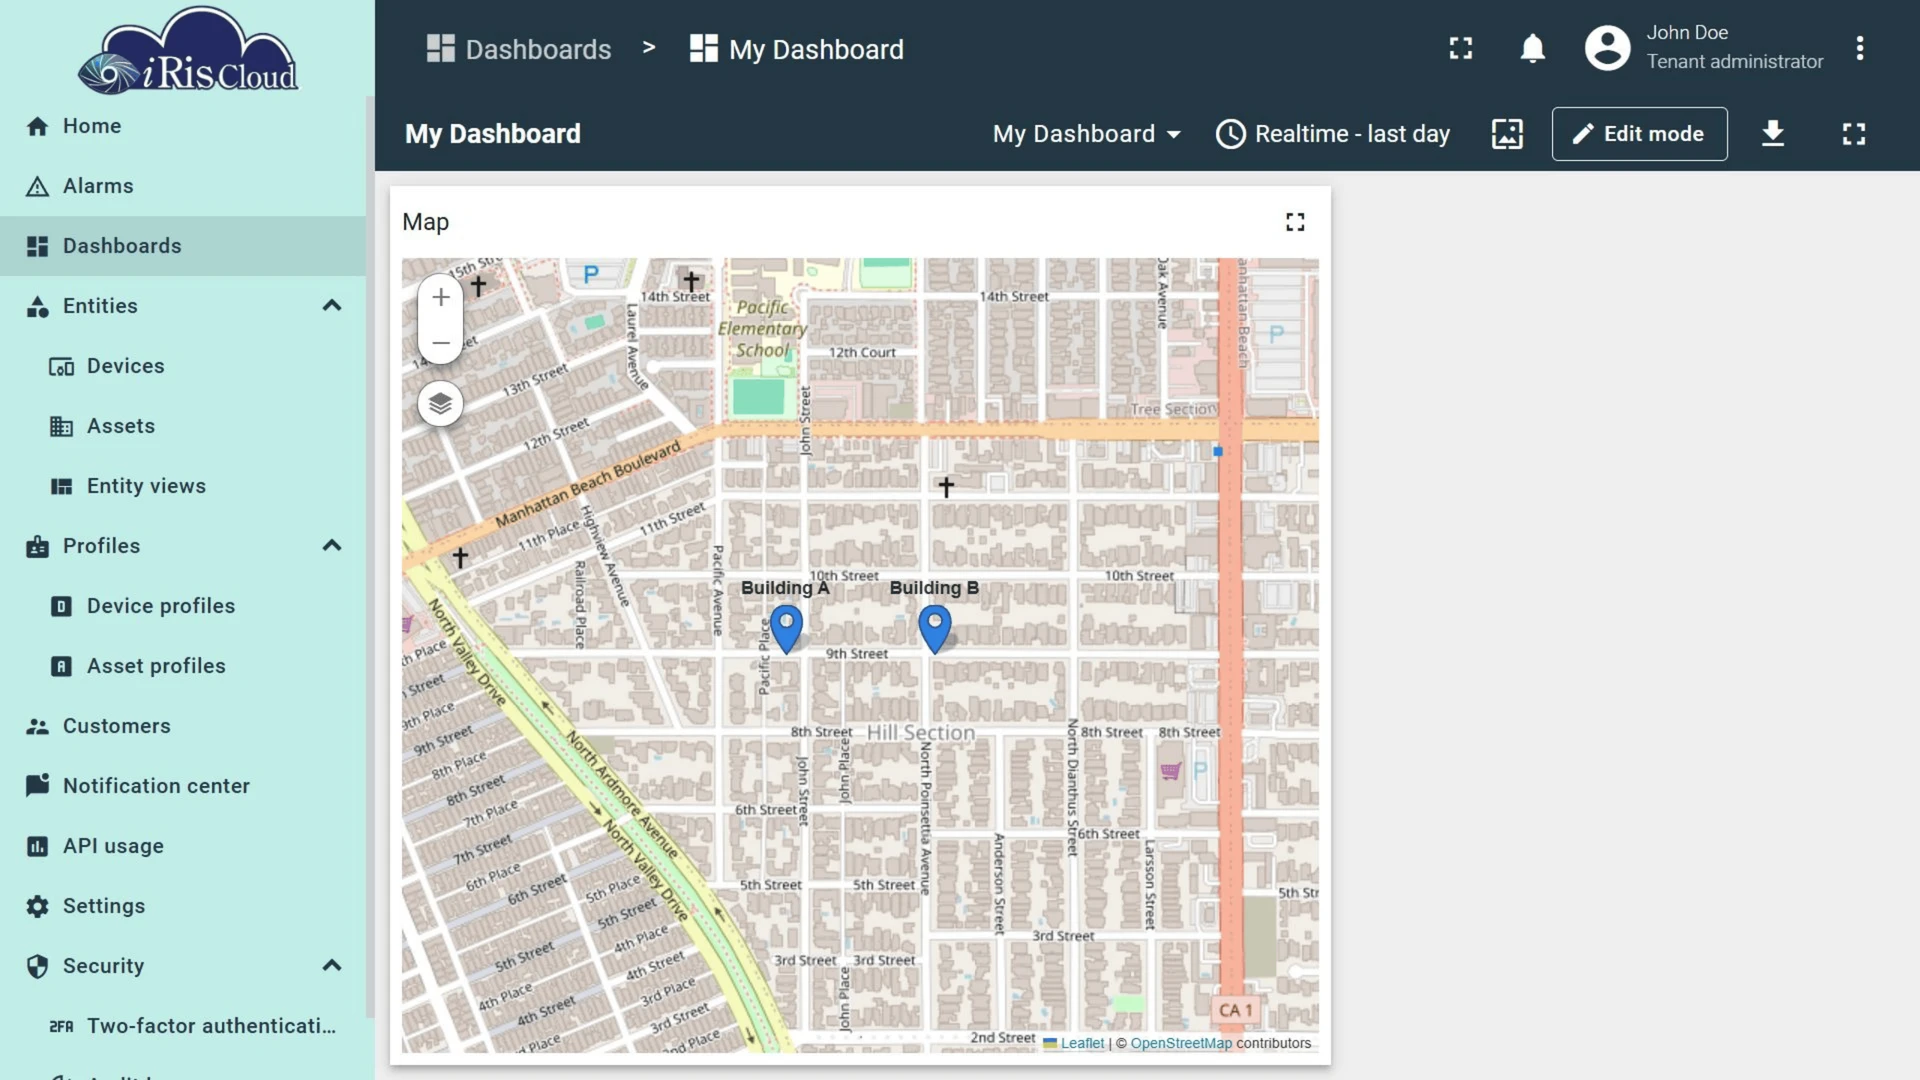This screenshot has width=1920, height=1080.
Task: Collapse the Security section chevron
Action: pyautogui.click(x=332, y=966)
